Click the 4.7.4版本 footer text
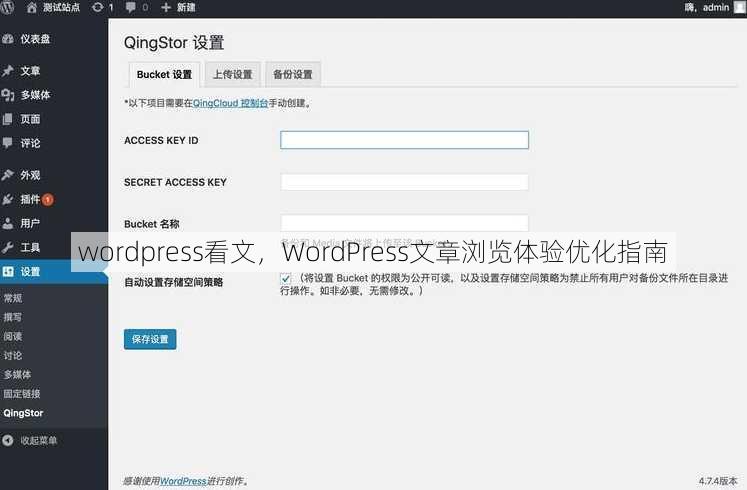 pyautogui.click(x=718, y=481)
